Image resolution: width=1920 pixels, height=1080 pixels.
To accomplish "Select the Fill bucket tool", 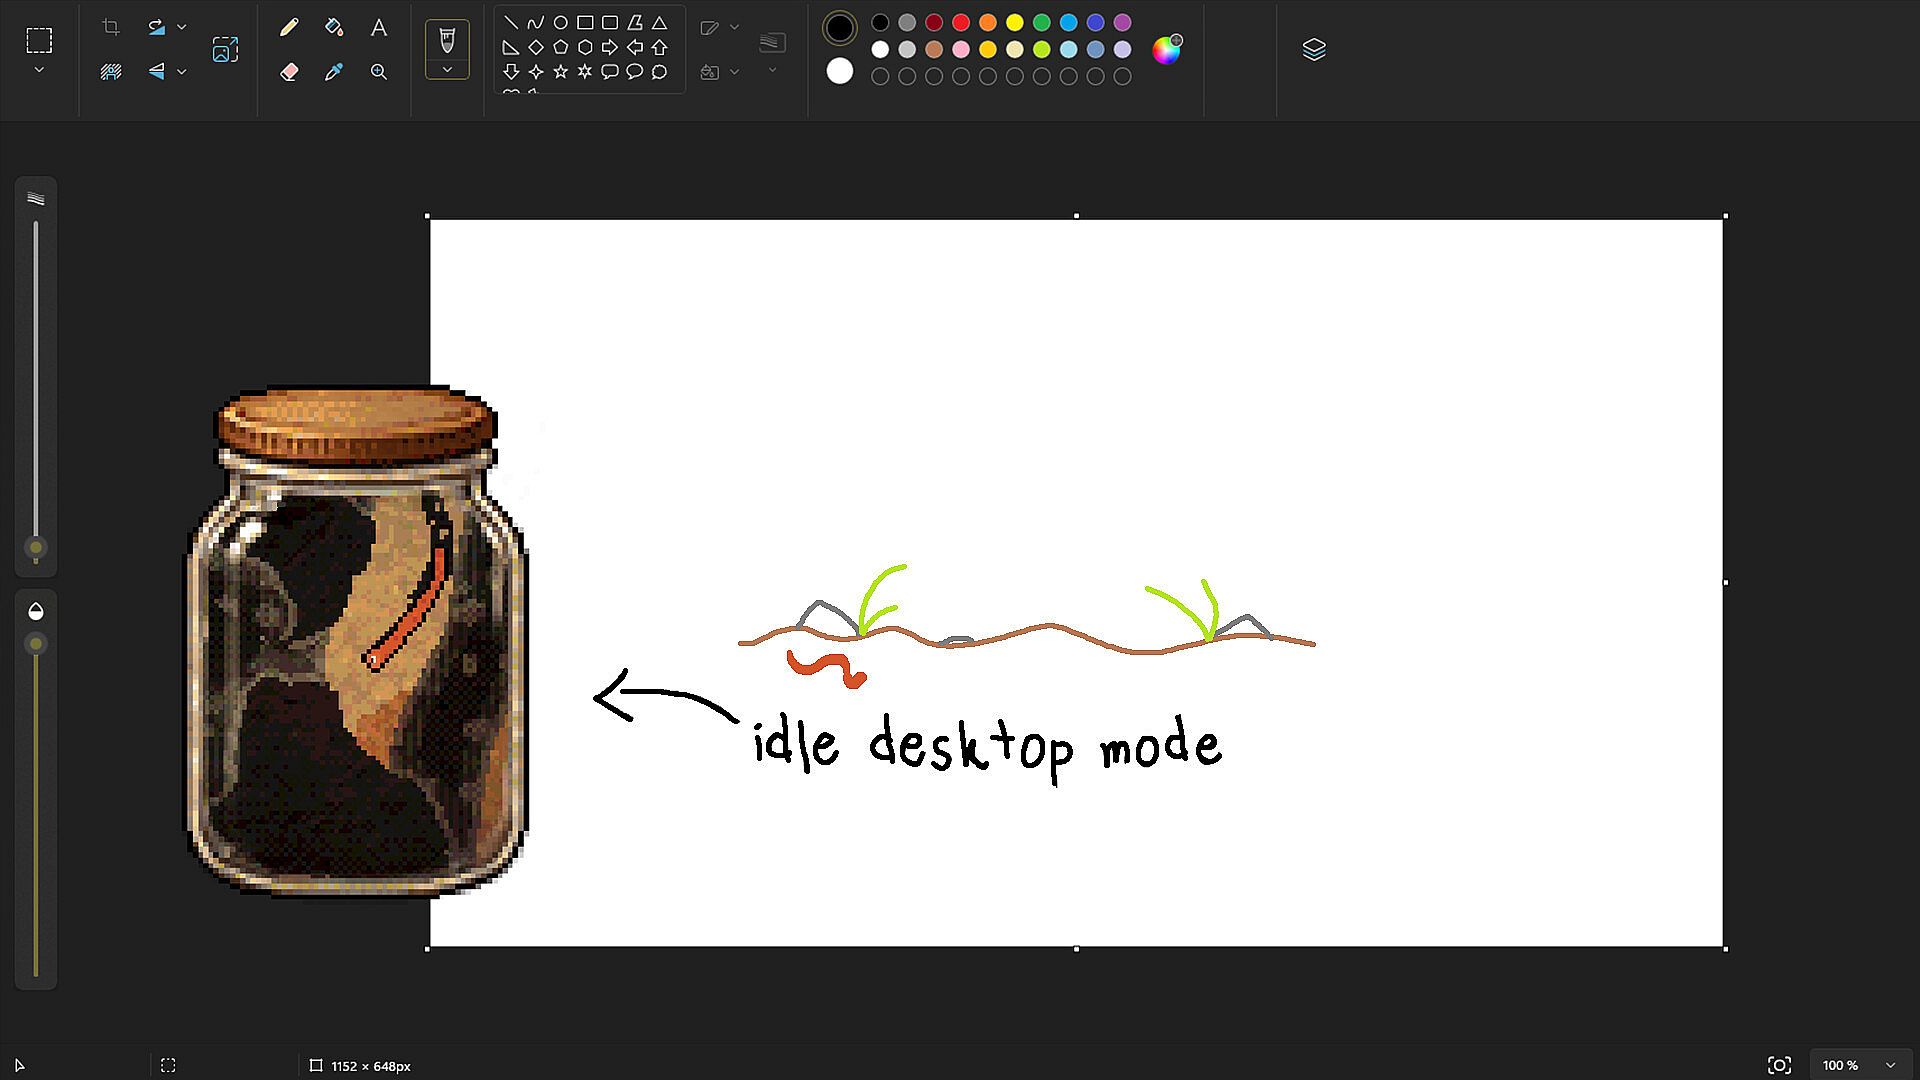I will 334,28.
